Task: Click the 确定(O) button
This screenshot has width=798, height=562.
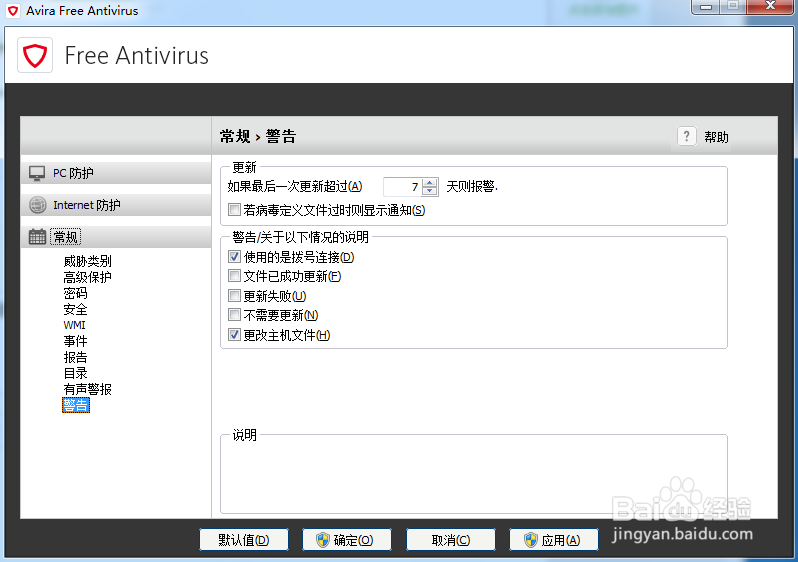Action: 347,540
